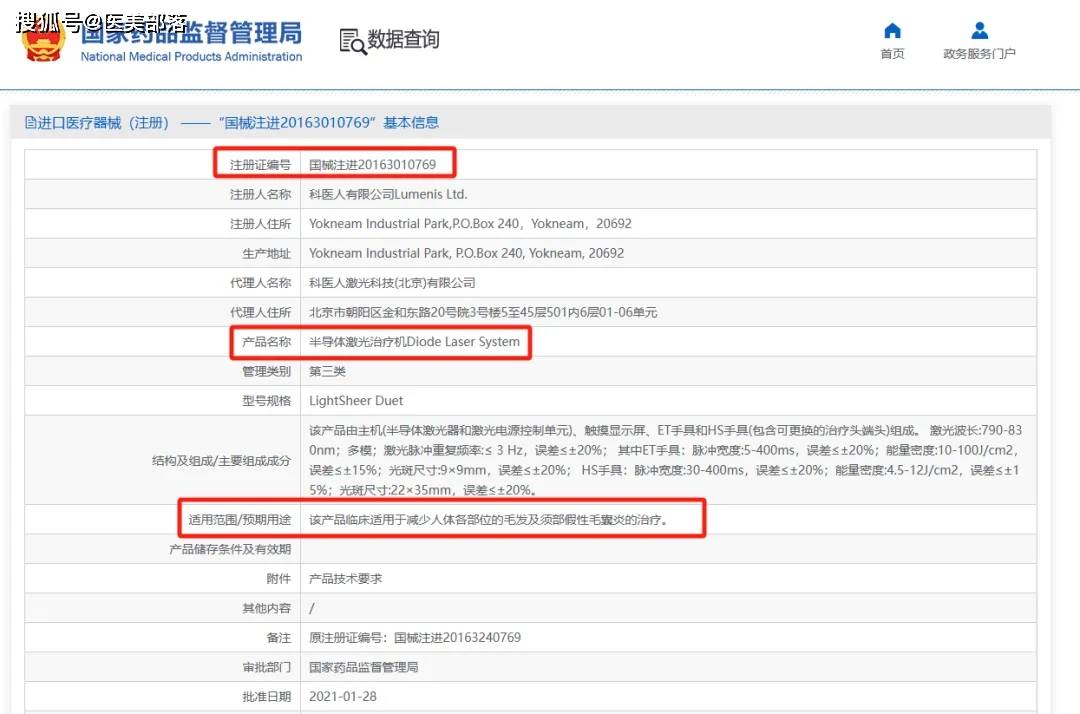1080x714 pixels.
Task: Click the 代理人住所 label
Action: pos(260,313)
